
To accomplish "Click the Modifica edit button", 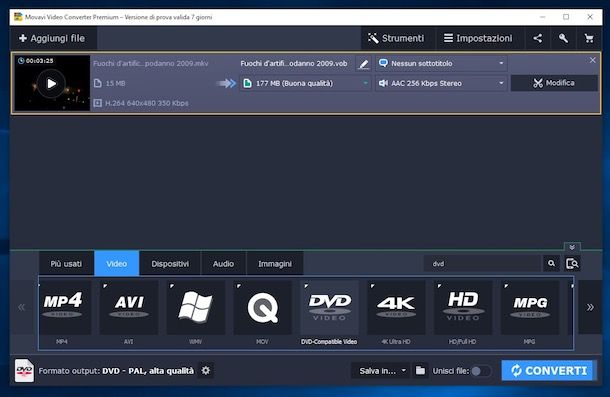I will point(554,83).
